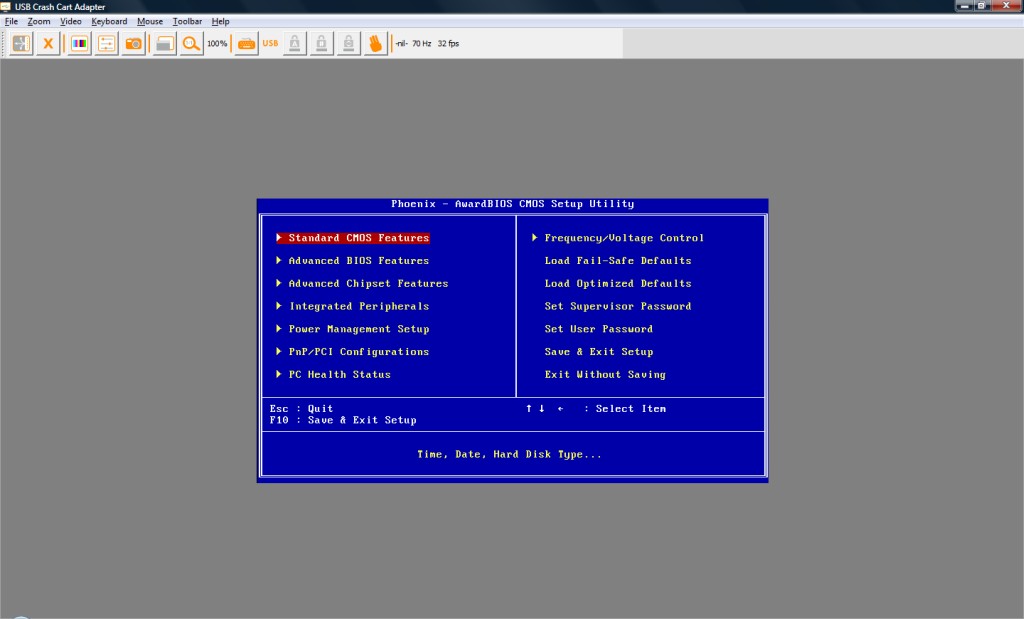Click the 'F10 : Save & Exit Setup' hint
The image size is (1024, 619).
343,421
